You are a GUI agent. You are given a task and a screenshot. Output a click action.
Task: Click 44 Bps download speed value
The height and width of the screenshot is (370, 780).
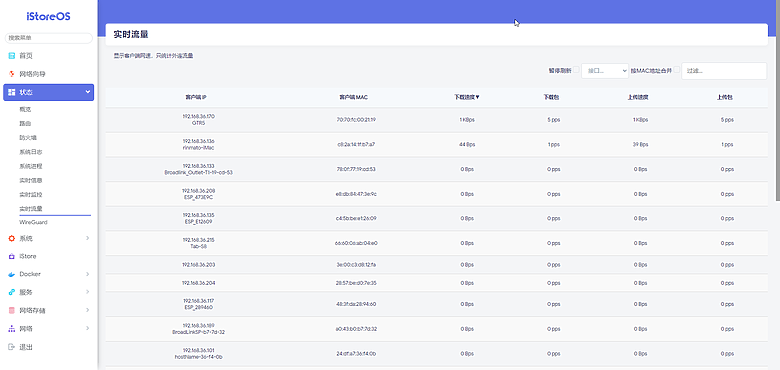[467, 144]
